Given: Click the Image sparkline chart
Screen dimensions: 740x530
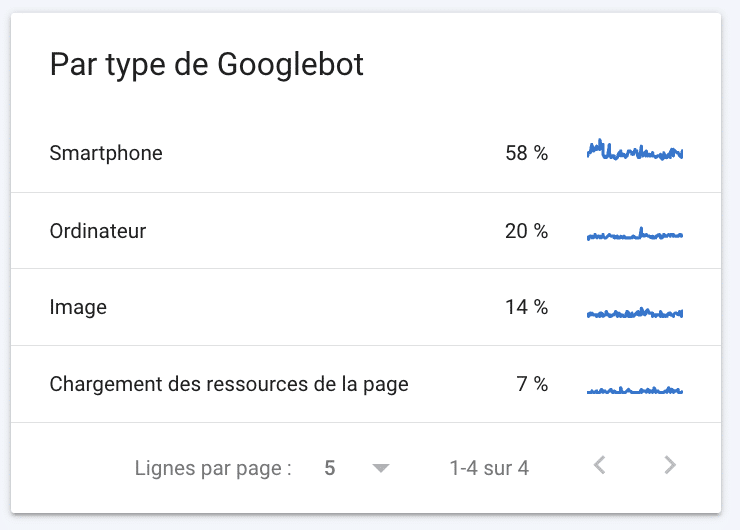Looking at the screenshot, I should click(635, 312).
